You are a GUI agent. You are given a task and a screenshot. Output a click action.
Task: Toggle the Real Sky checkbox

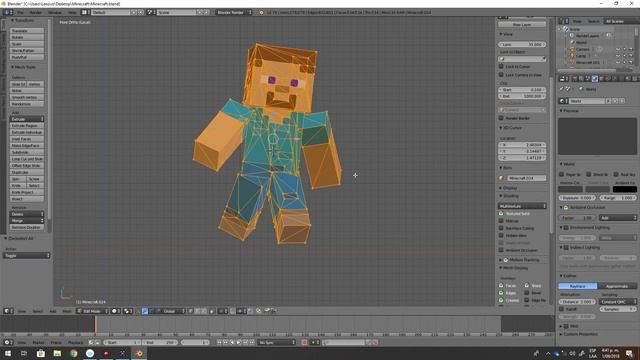click(616, 174)
